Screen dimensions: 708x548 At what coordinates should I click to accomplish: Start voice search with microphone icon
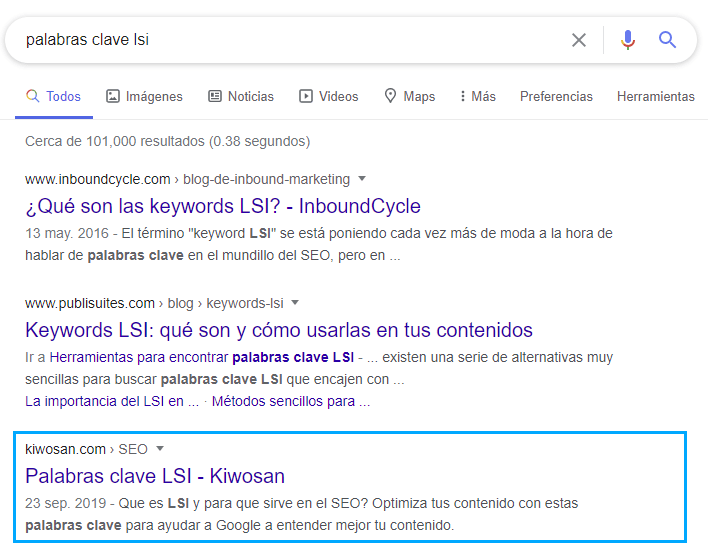click(628, 40)
